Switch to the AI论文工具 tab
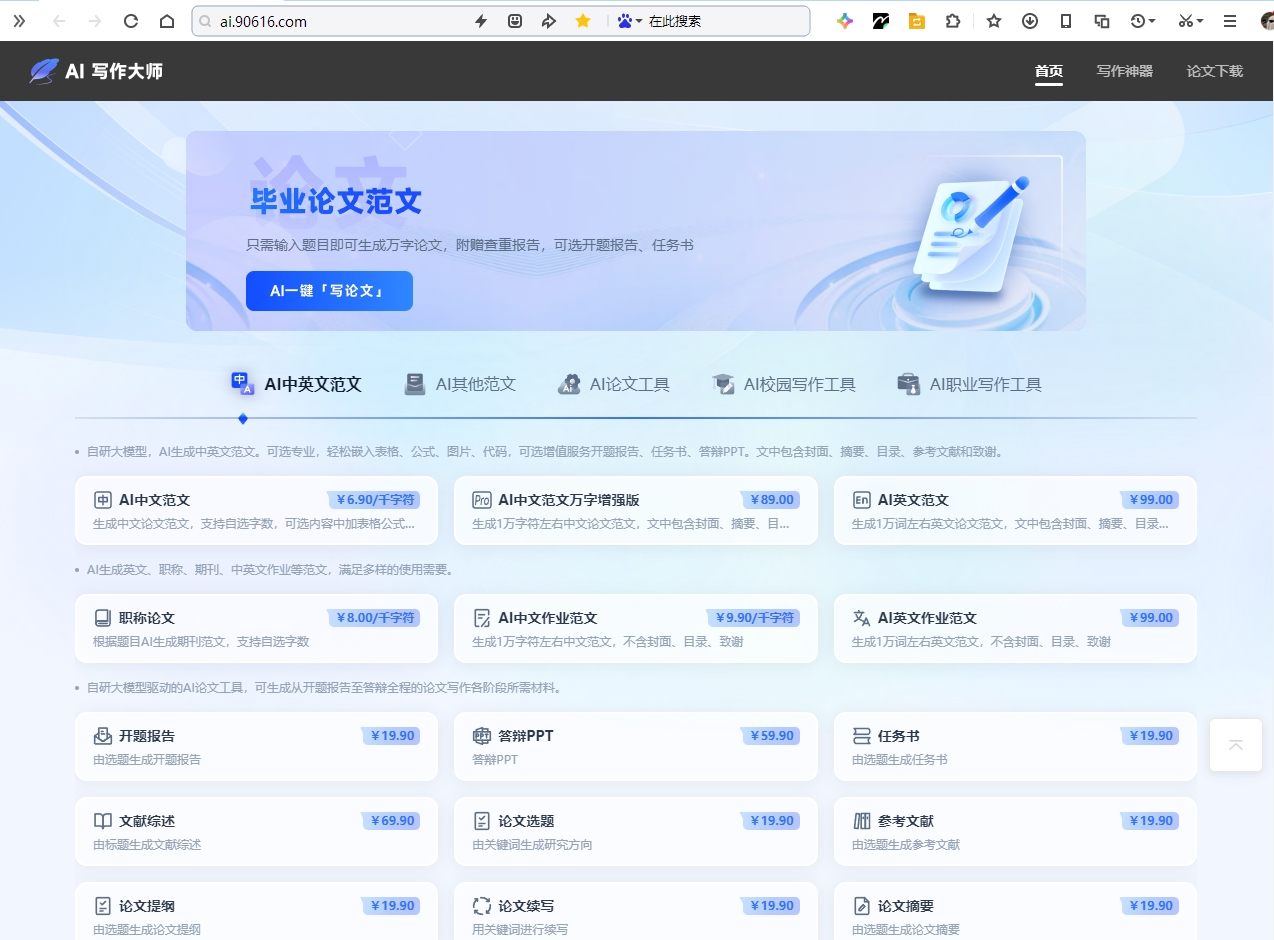This screenshot has width=1274, height=940. pyautogui.click(x=614, y=384)
